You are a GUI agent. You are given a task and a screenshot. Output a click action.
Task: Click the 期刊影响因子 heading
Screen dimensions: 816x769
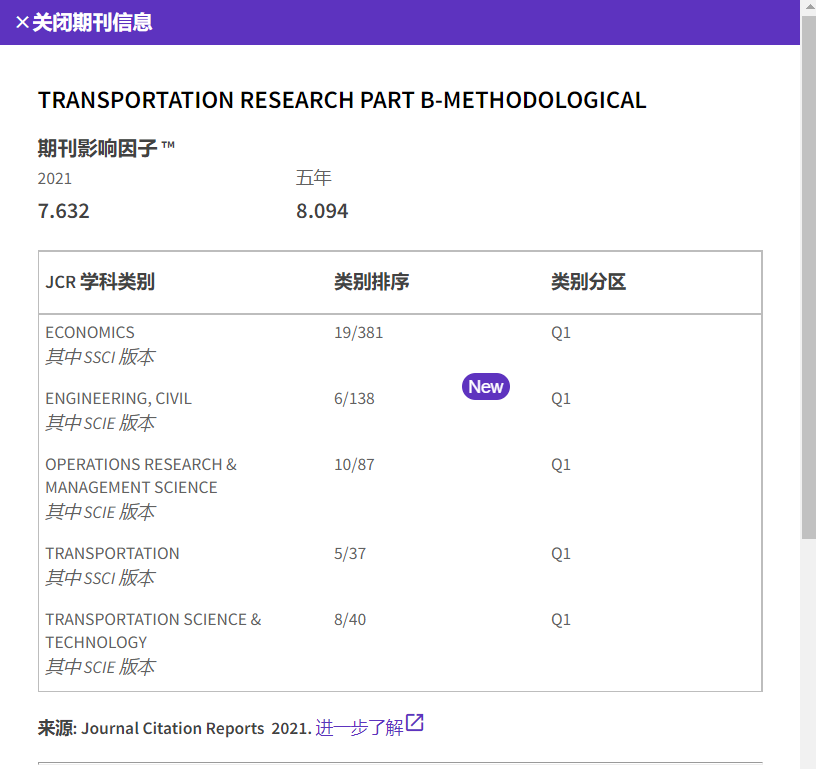pyautogui.click(x=106, y=148)
